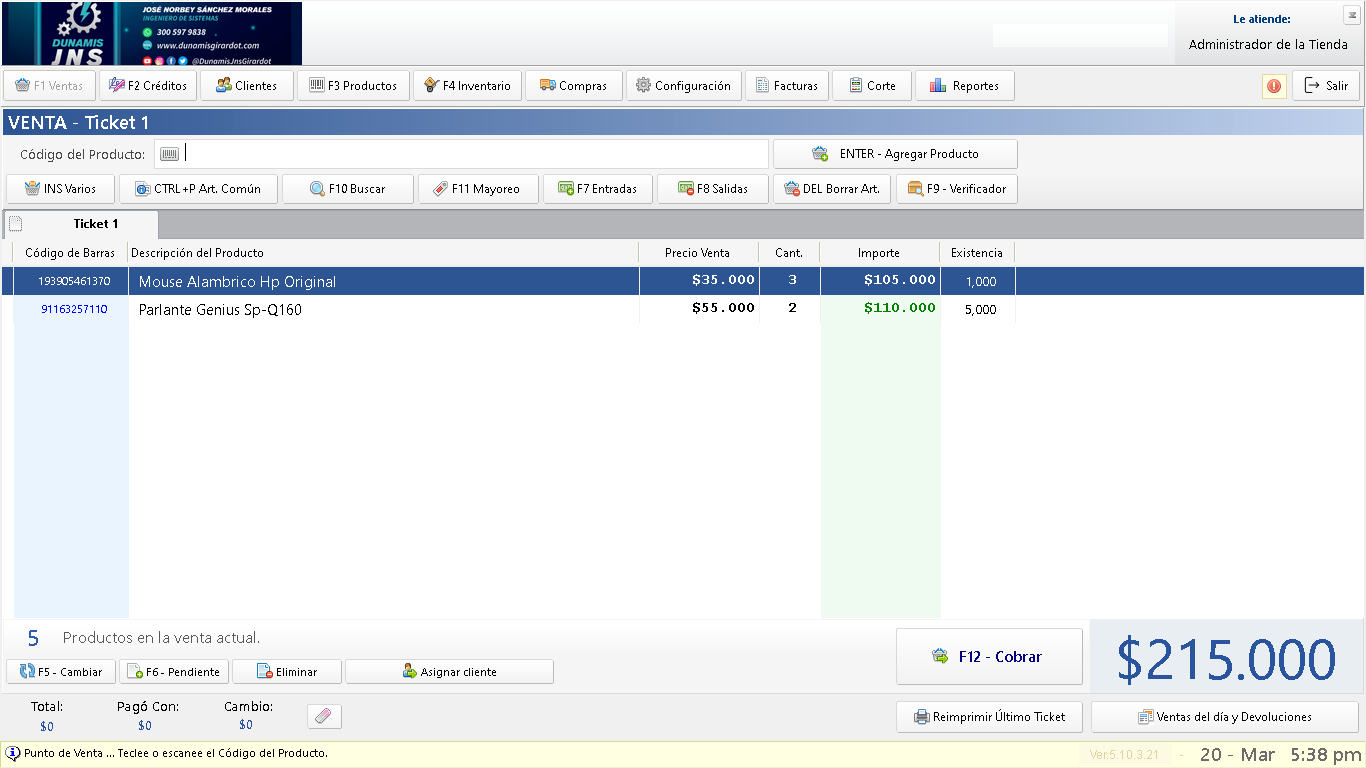Click F7 Entradas cash-in button
Image resolution: width=1366 pixels, height=768 pixels.
pos(598,189)
